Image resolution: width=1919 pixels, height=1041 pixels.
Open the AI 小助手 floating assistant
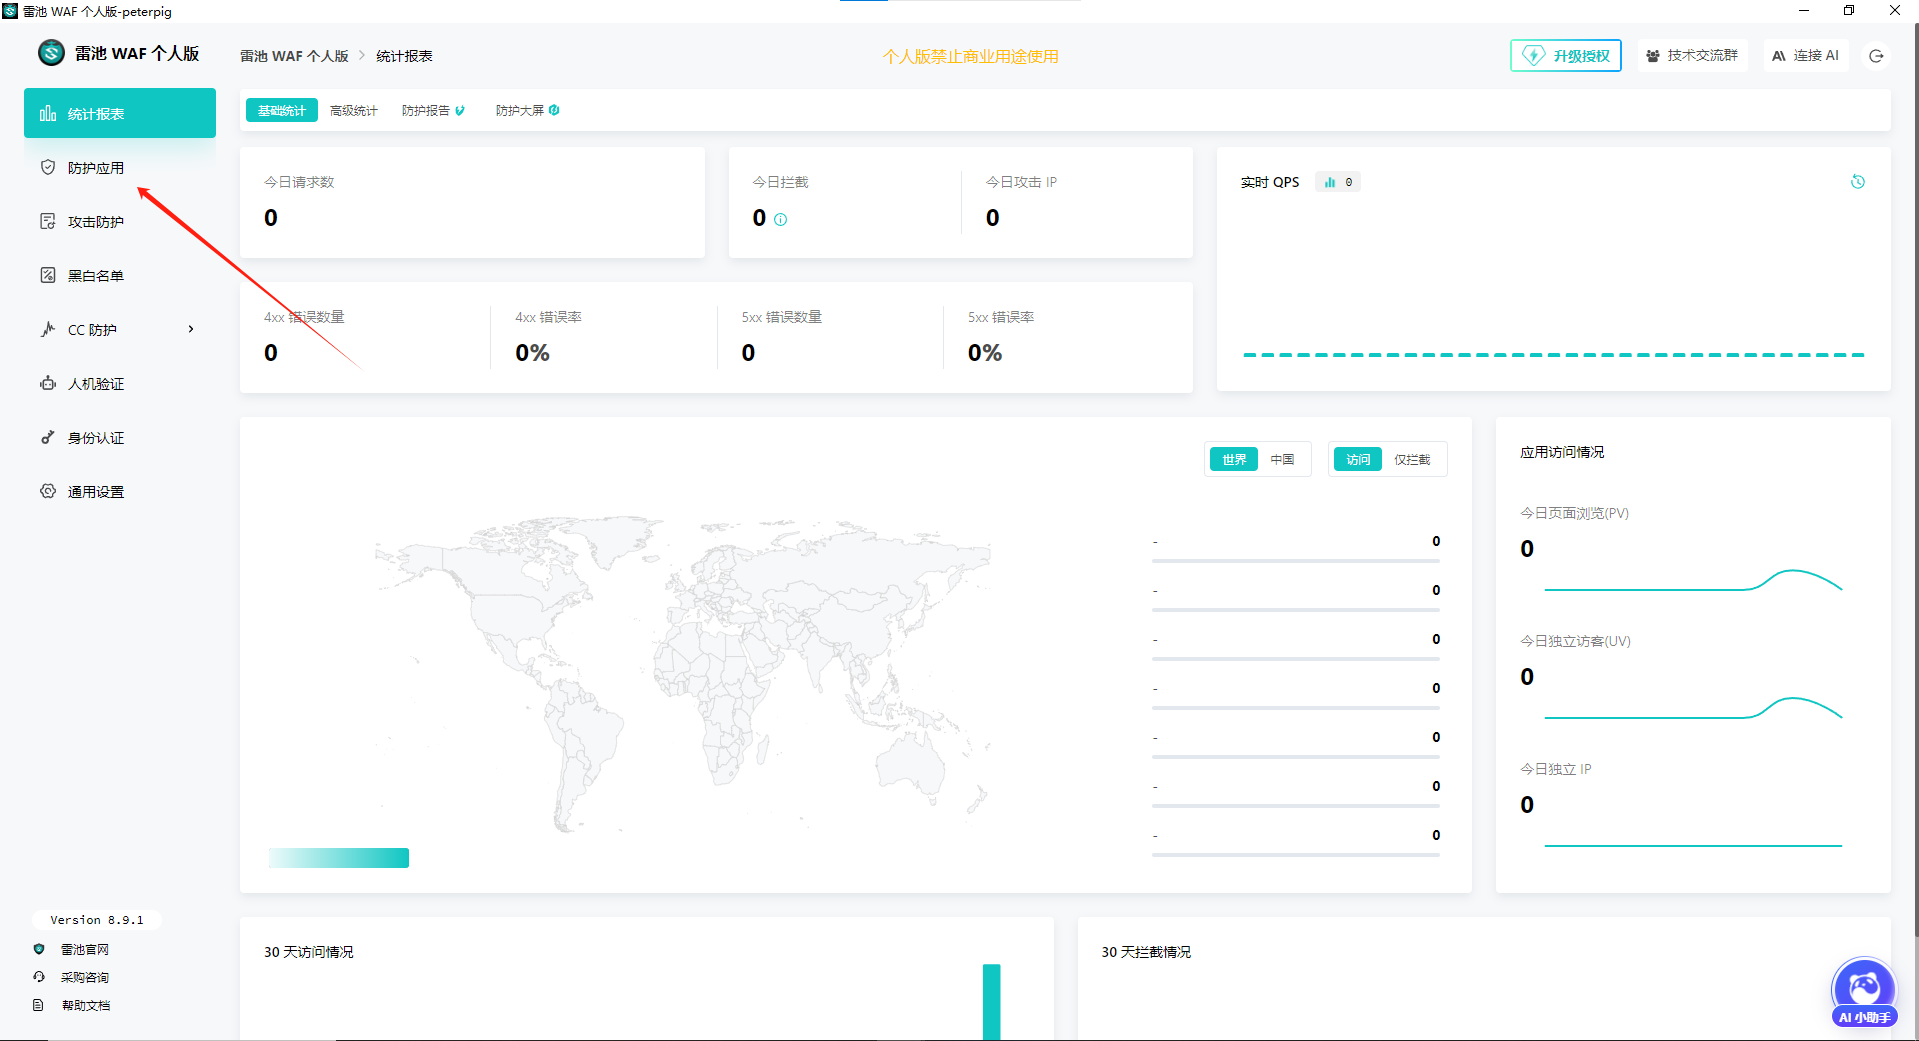click(x=1864, y=992)
